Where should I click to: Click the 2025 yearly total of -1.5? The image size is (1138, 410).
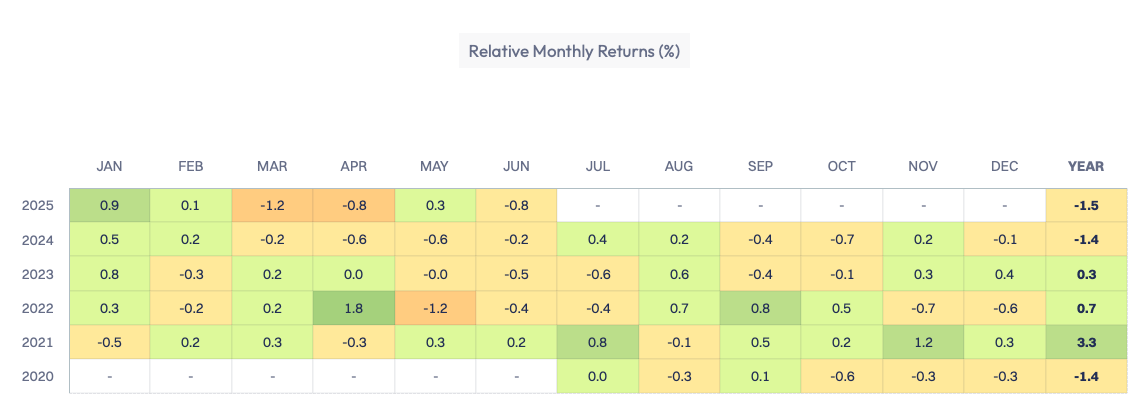pyautogui.click(x=1086, y=206)
